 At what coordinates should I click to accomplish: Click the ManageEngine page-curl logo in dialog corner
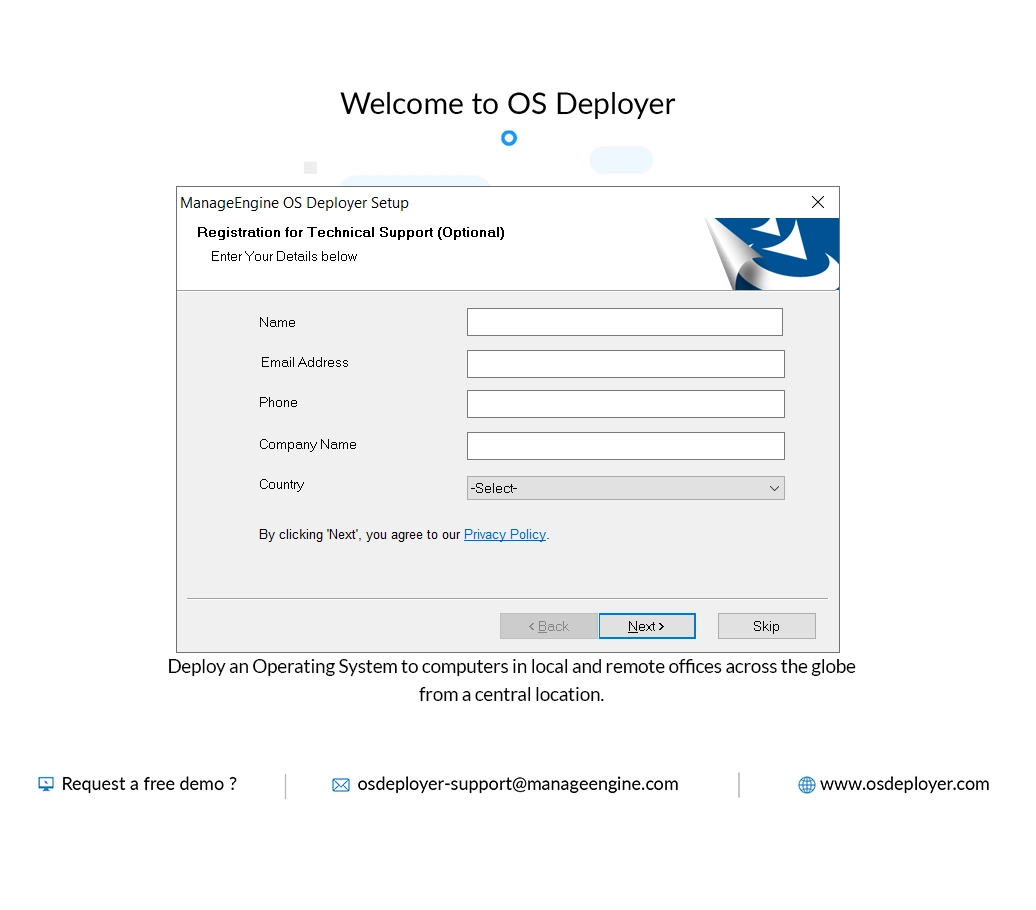click(x=775, y=250)
